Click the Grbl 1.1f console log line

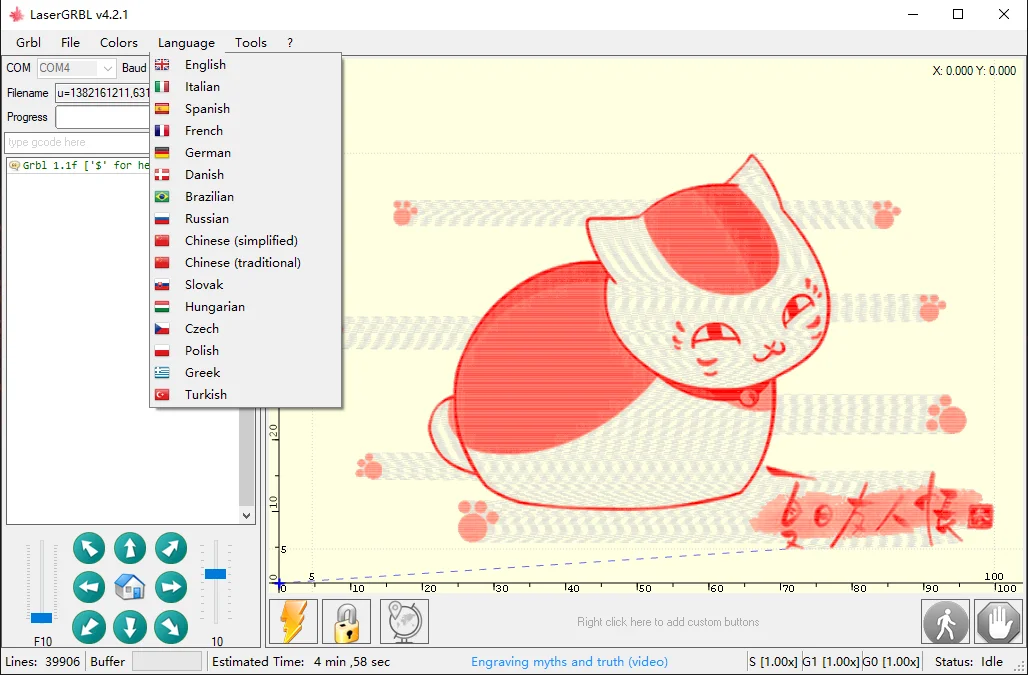81,165
